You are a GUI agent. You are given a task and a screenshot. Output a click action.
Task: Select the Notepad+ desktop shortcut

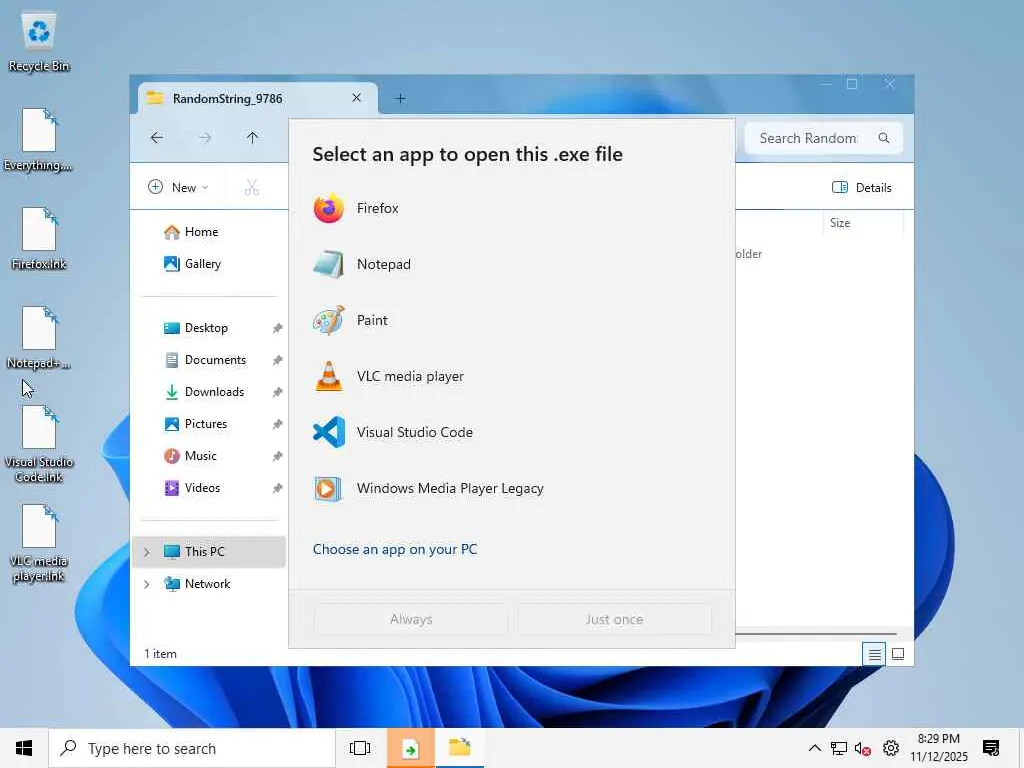click(x=39, y=338)
